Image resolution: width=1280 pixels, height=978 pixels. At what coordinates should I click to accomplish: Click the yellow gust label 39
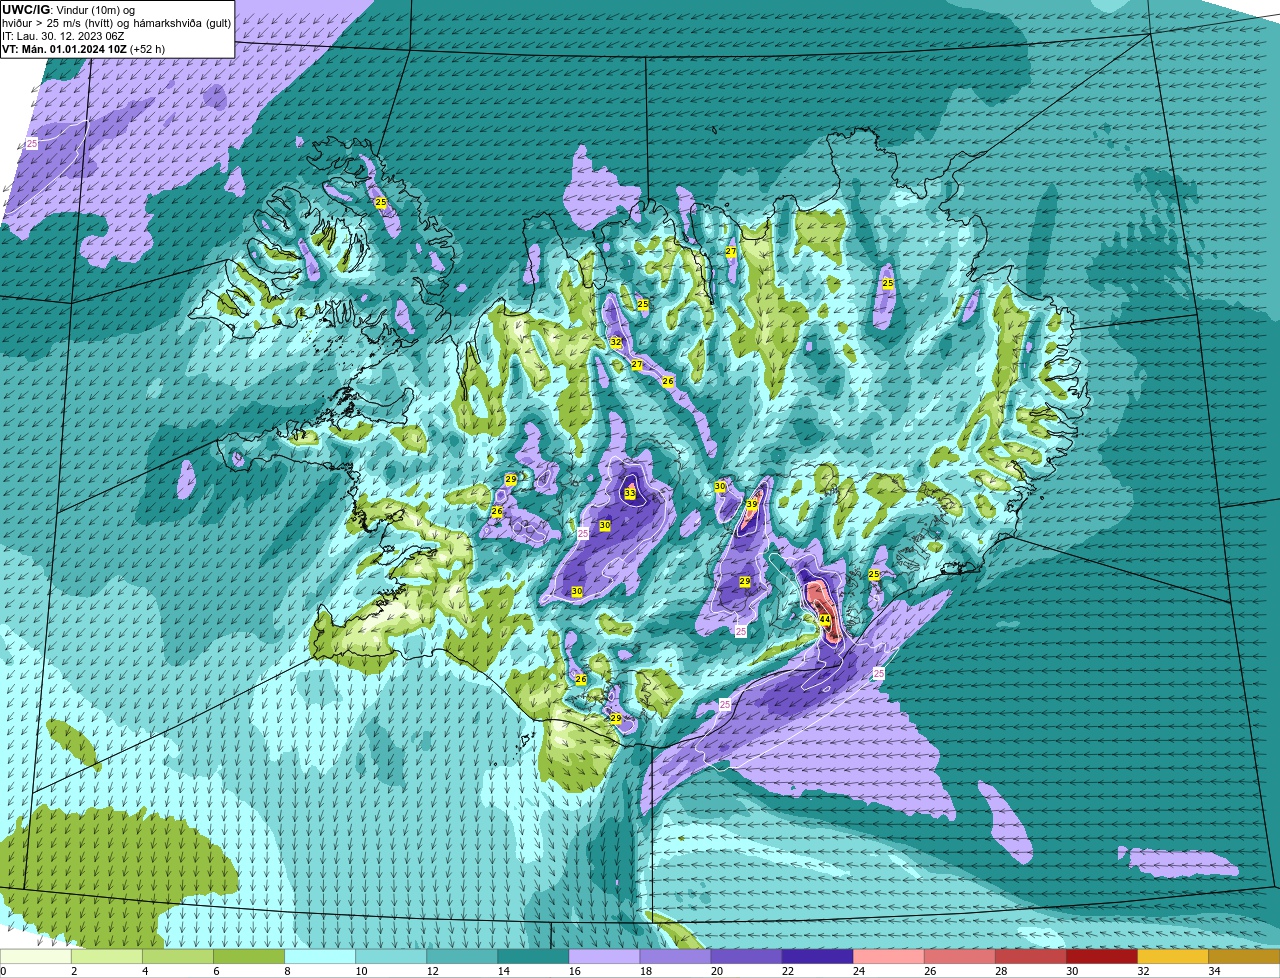click(x=751, y=504)
